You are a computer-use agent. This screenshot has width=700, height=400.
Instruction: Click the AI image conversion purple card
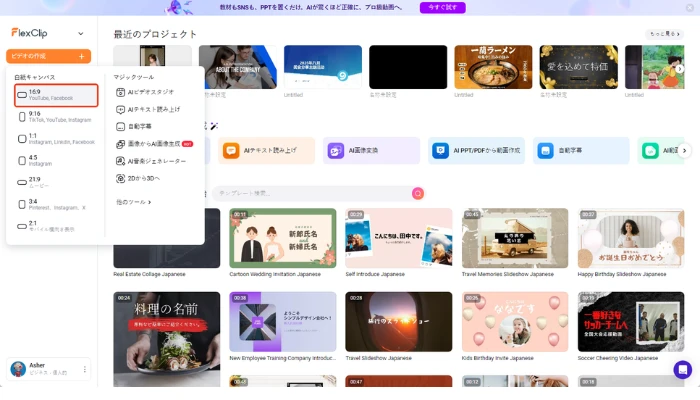371,150
